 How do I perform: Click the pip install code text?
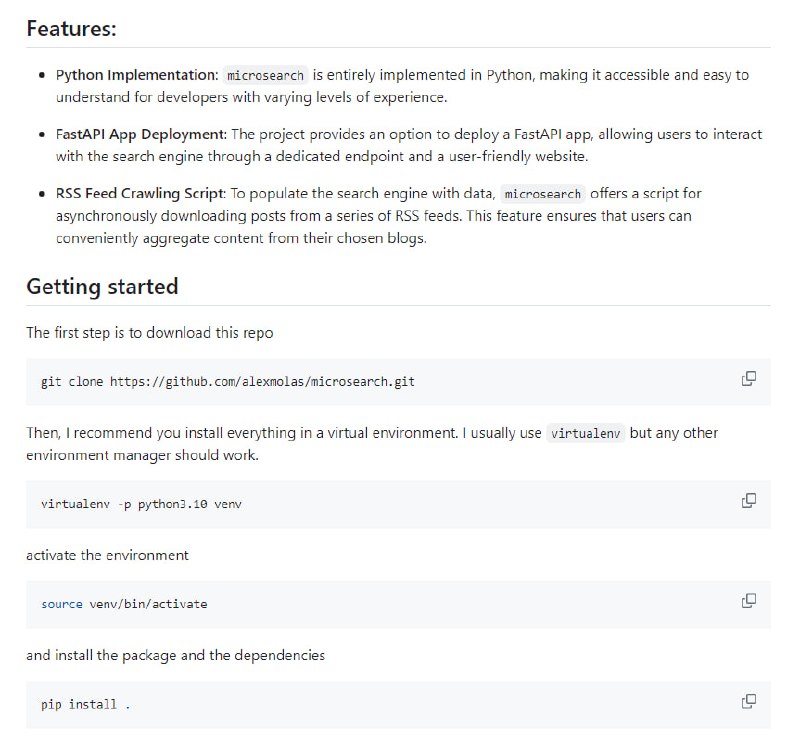point(85,705)
